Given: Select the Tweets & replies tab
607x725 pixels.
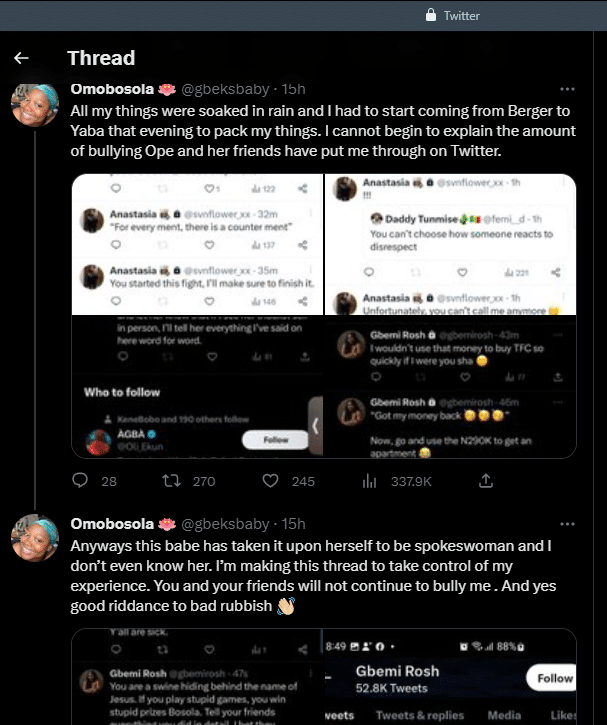Looking at the screenshot, I should click(x=418, y=715).
